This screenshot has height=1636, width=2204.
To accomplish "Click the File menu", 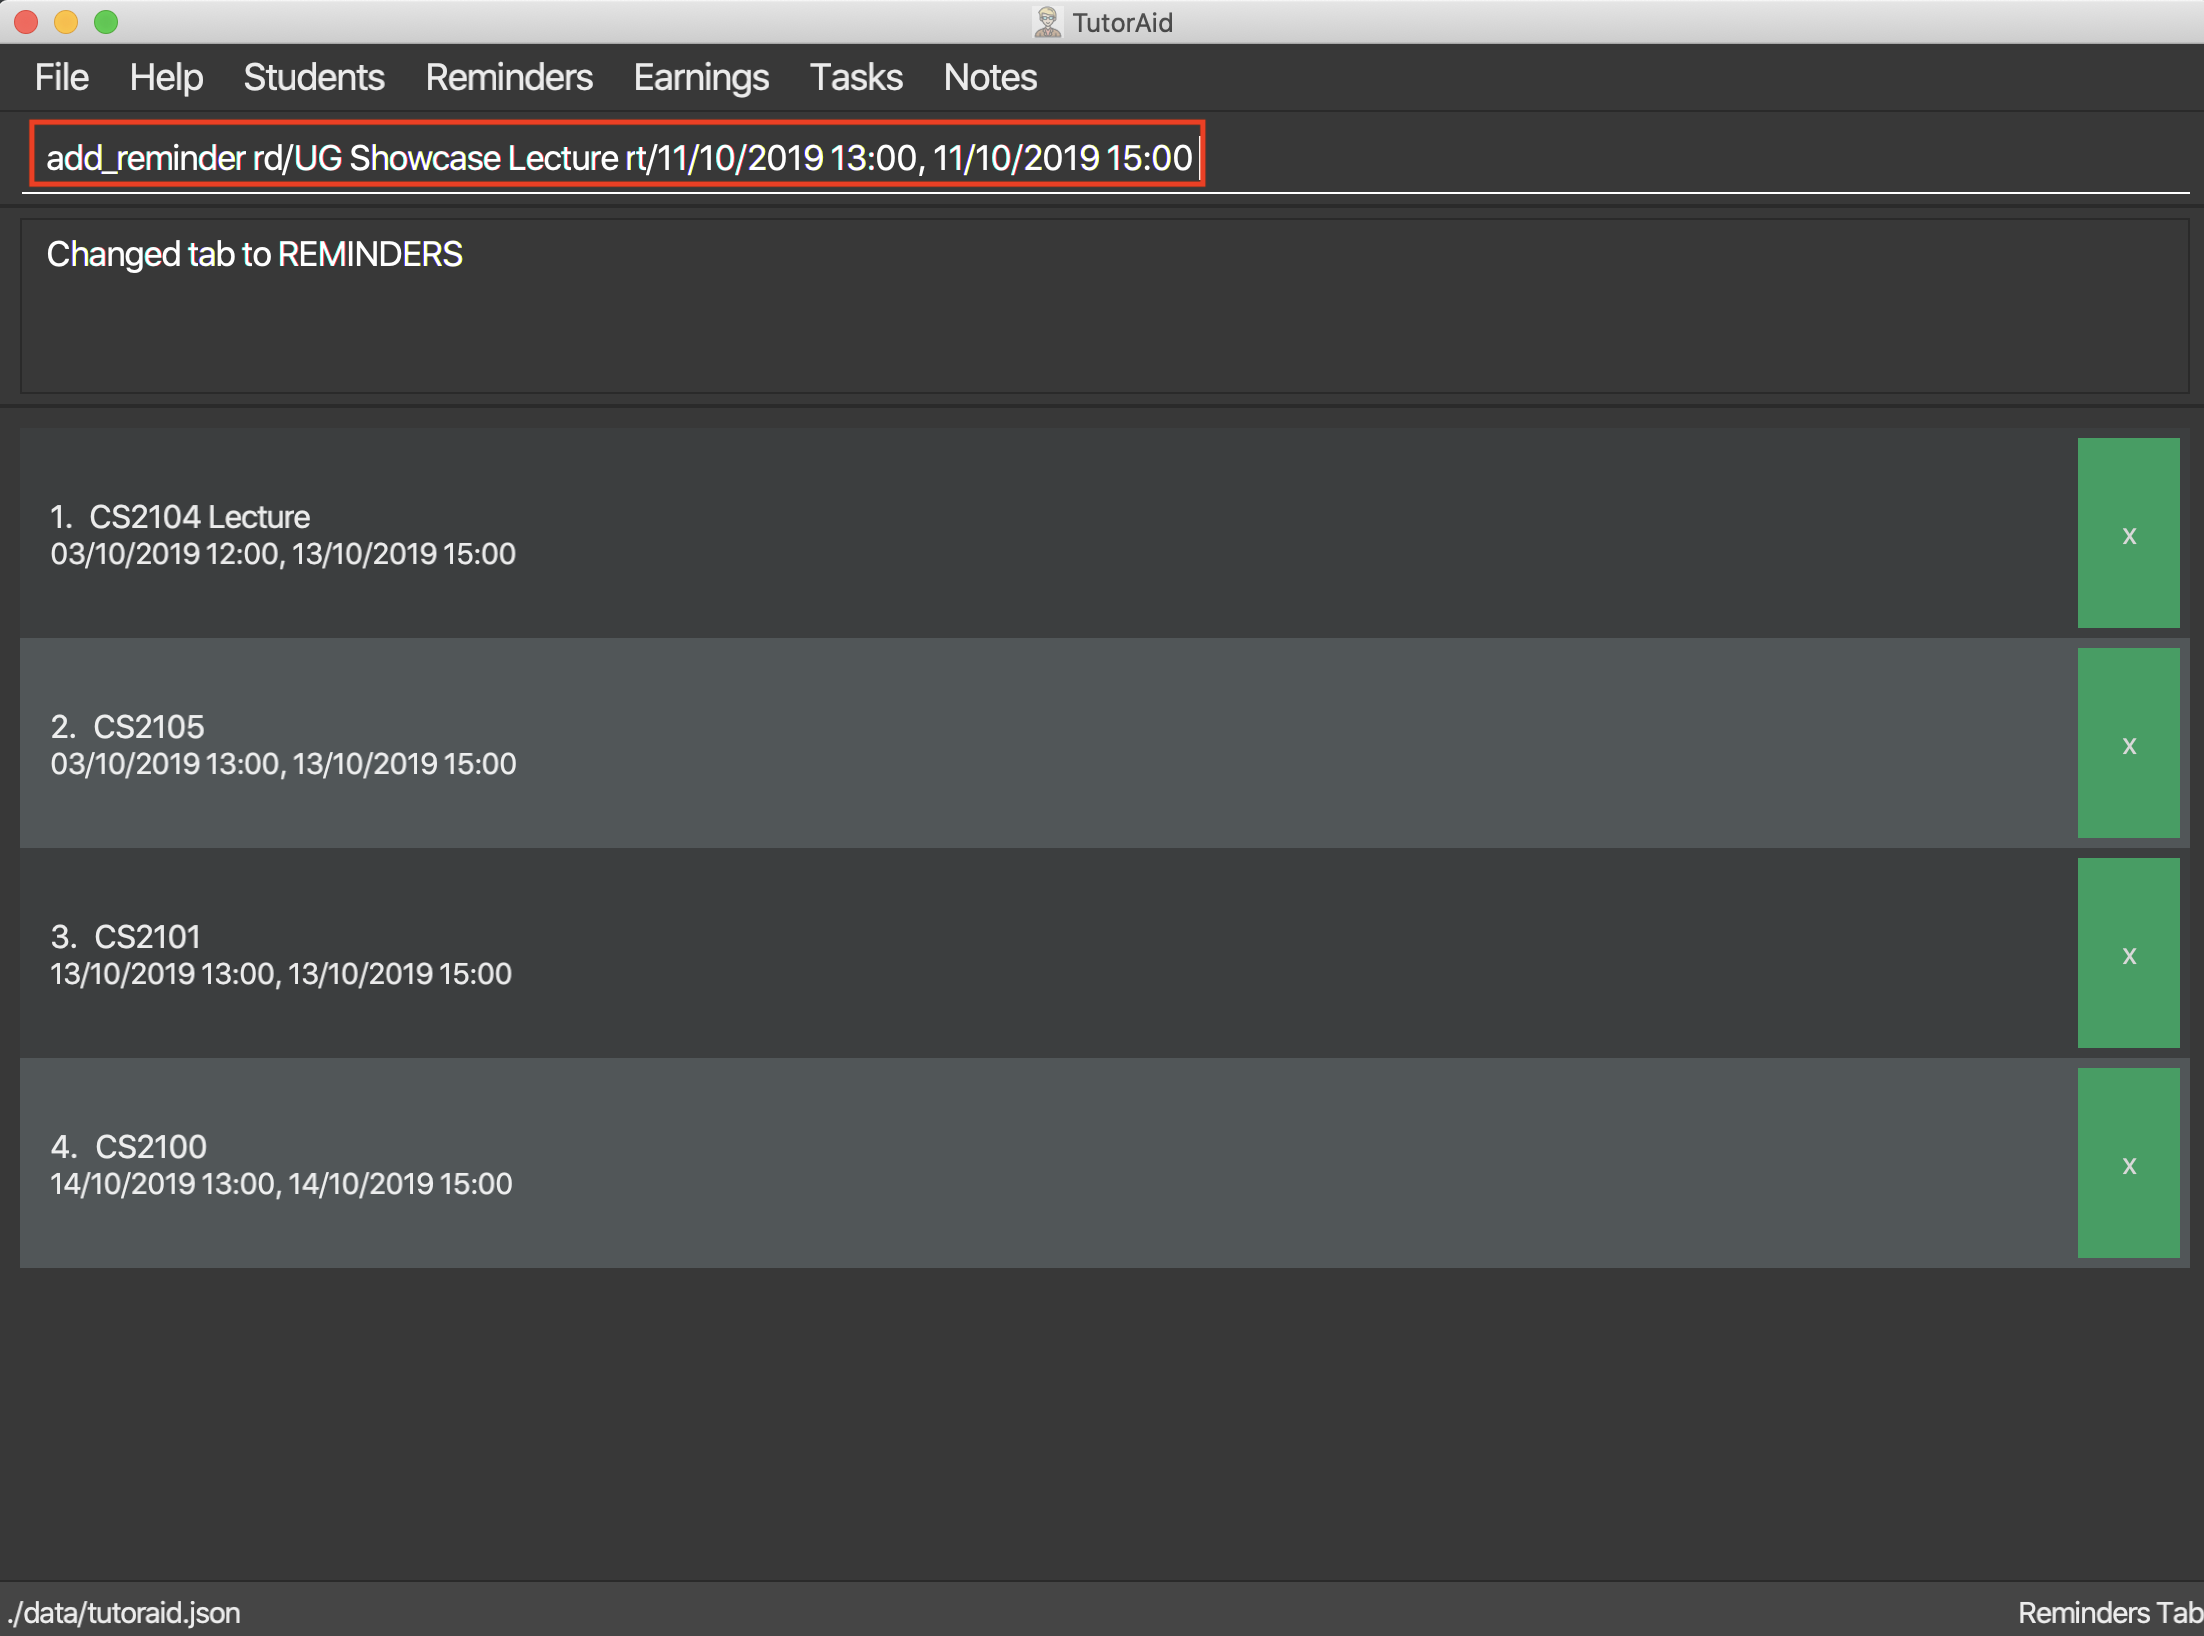I will 64,76.
